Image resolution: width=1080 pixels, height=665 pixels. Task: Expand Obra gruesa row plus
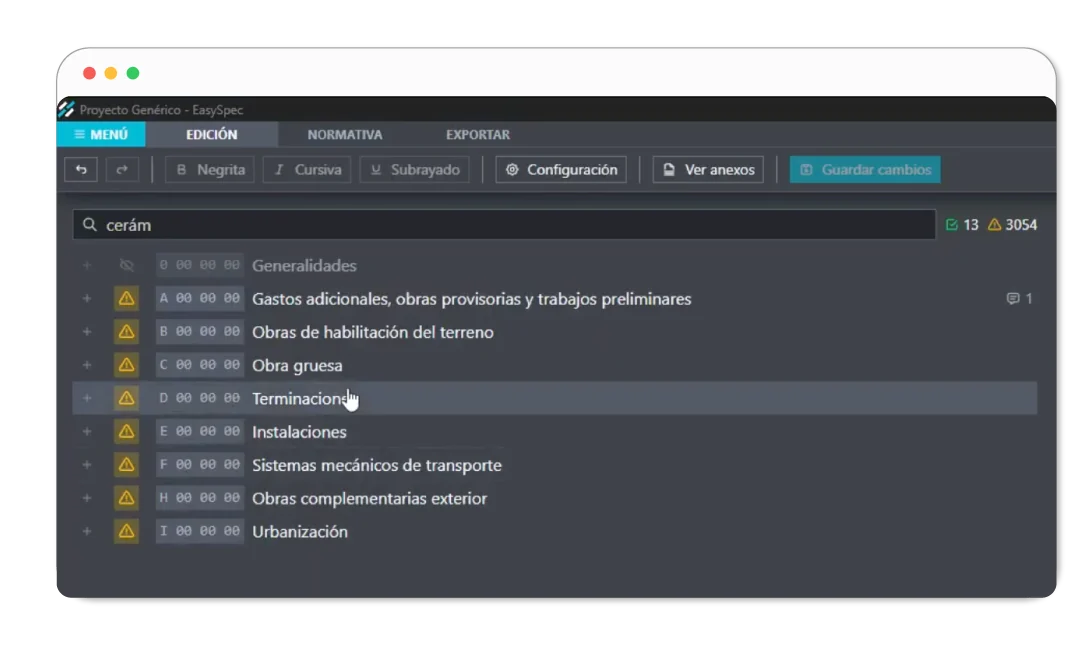tap(87, 365)
